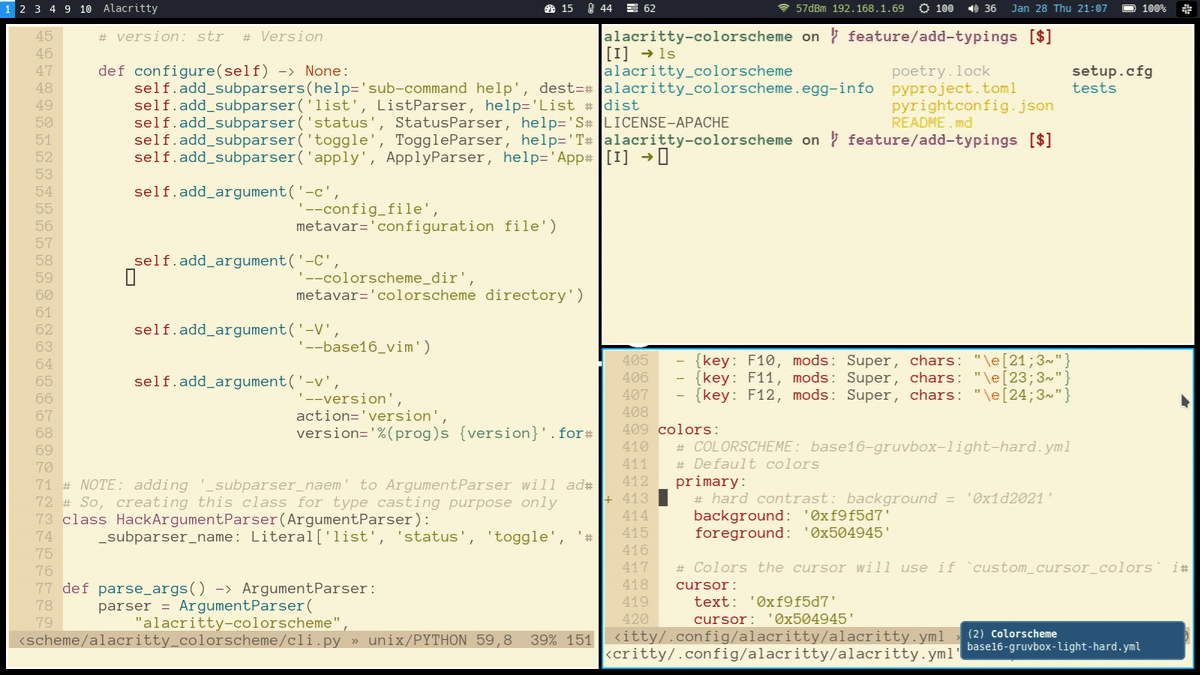Click the '--colorscheme_dir' string
Image resolution: width=1200 pixels, height=675 pixels.
click(381, 278)
